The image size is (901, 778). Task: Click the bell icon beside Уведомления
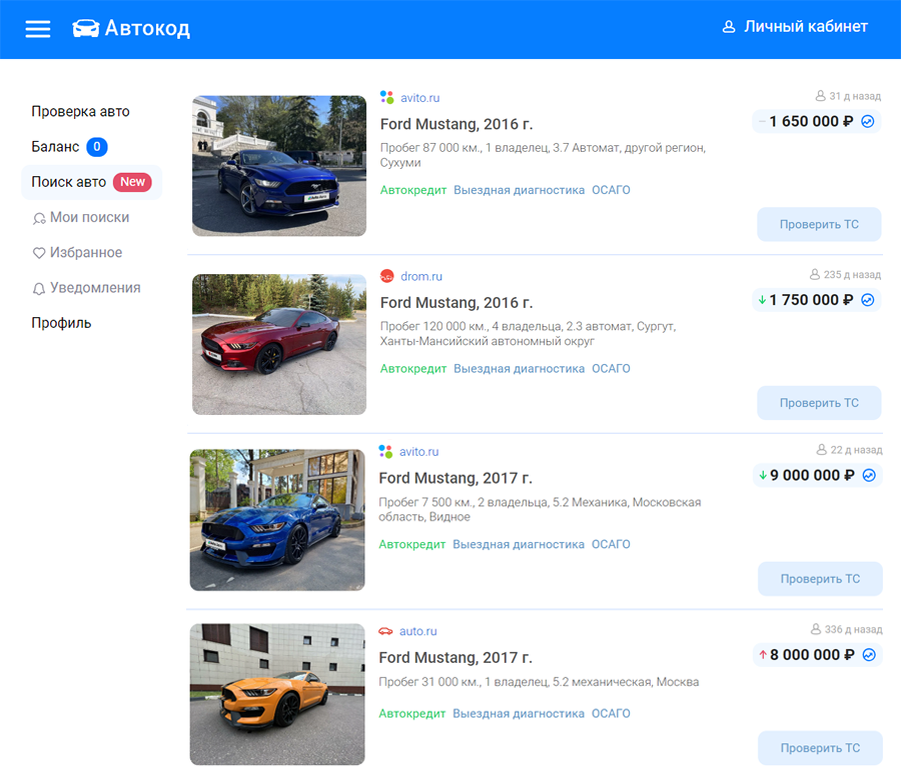(39, 288)
